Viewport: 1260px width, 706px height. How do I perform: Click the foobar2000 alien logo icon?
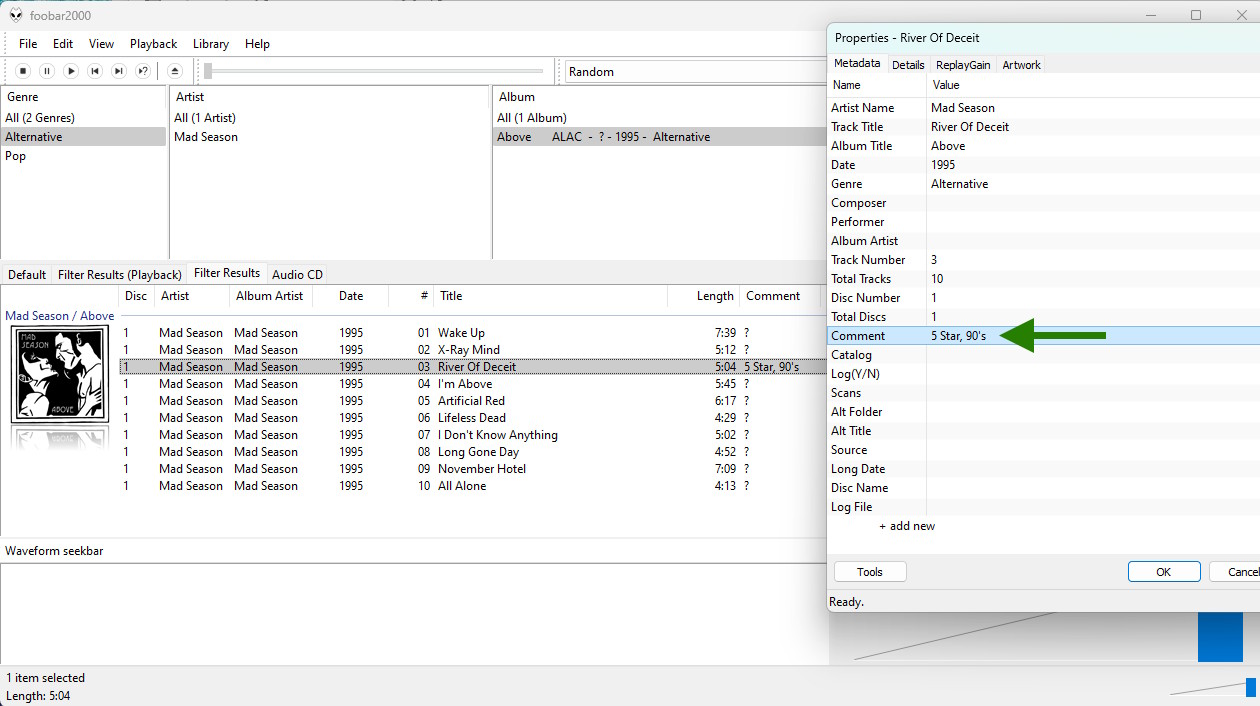point(17,16)
